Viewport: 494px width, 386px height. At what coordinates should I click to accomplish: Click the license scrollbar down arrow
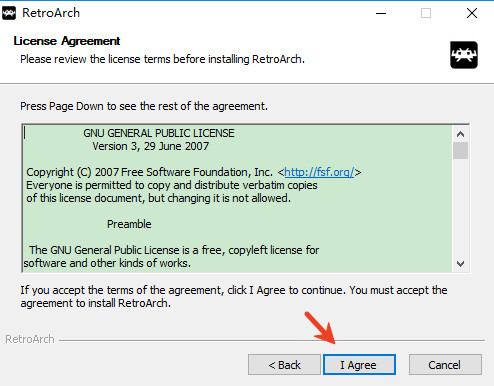(x=460, y=264)
